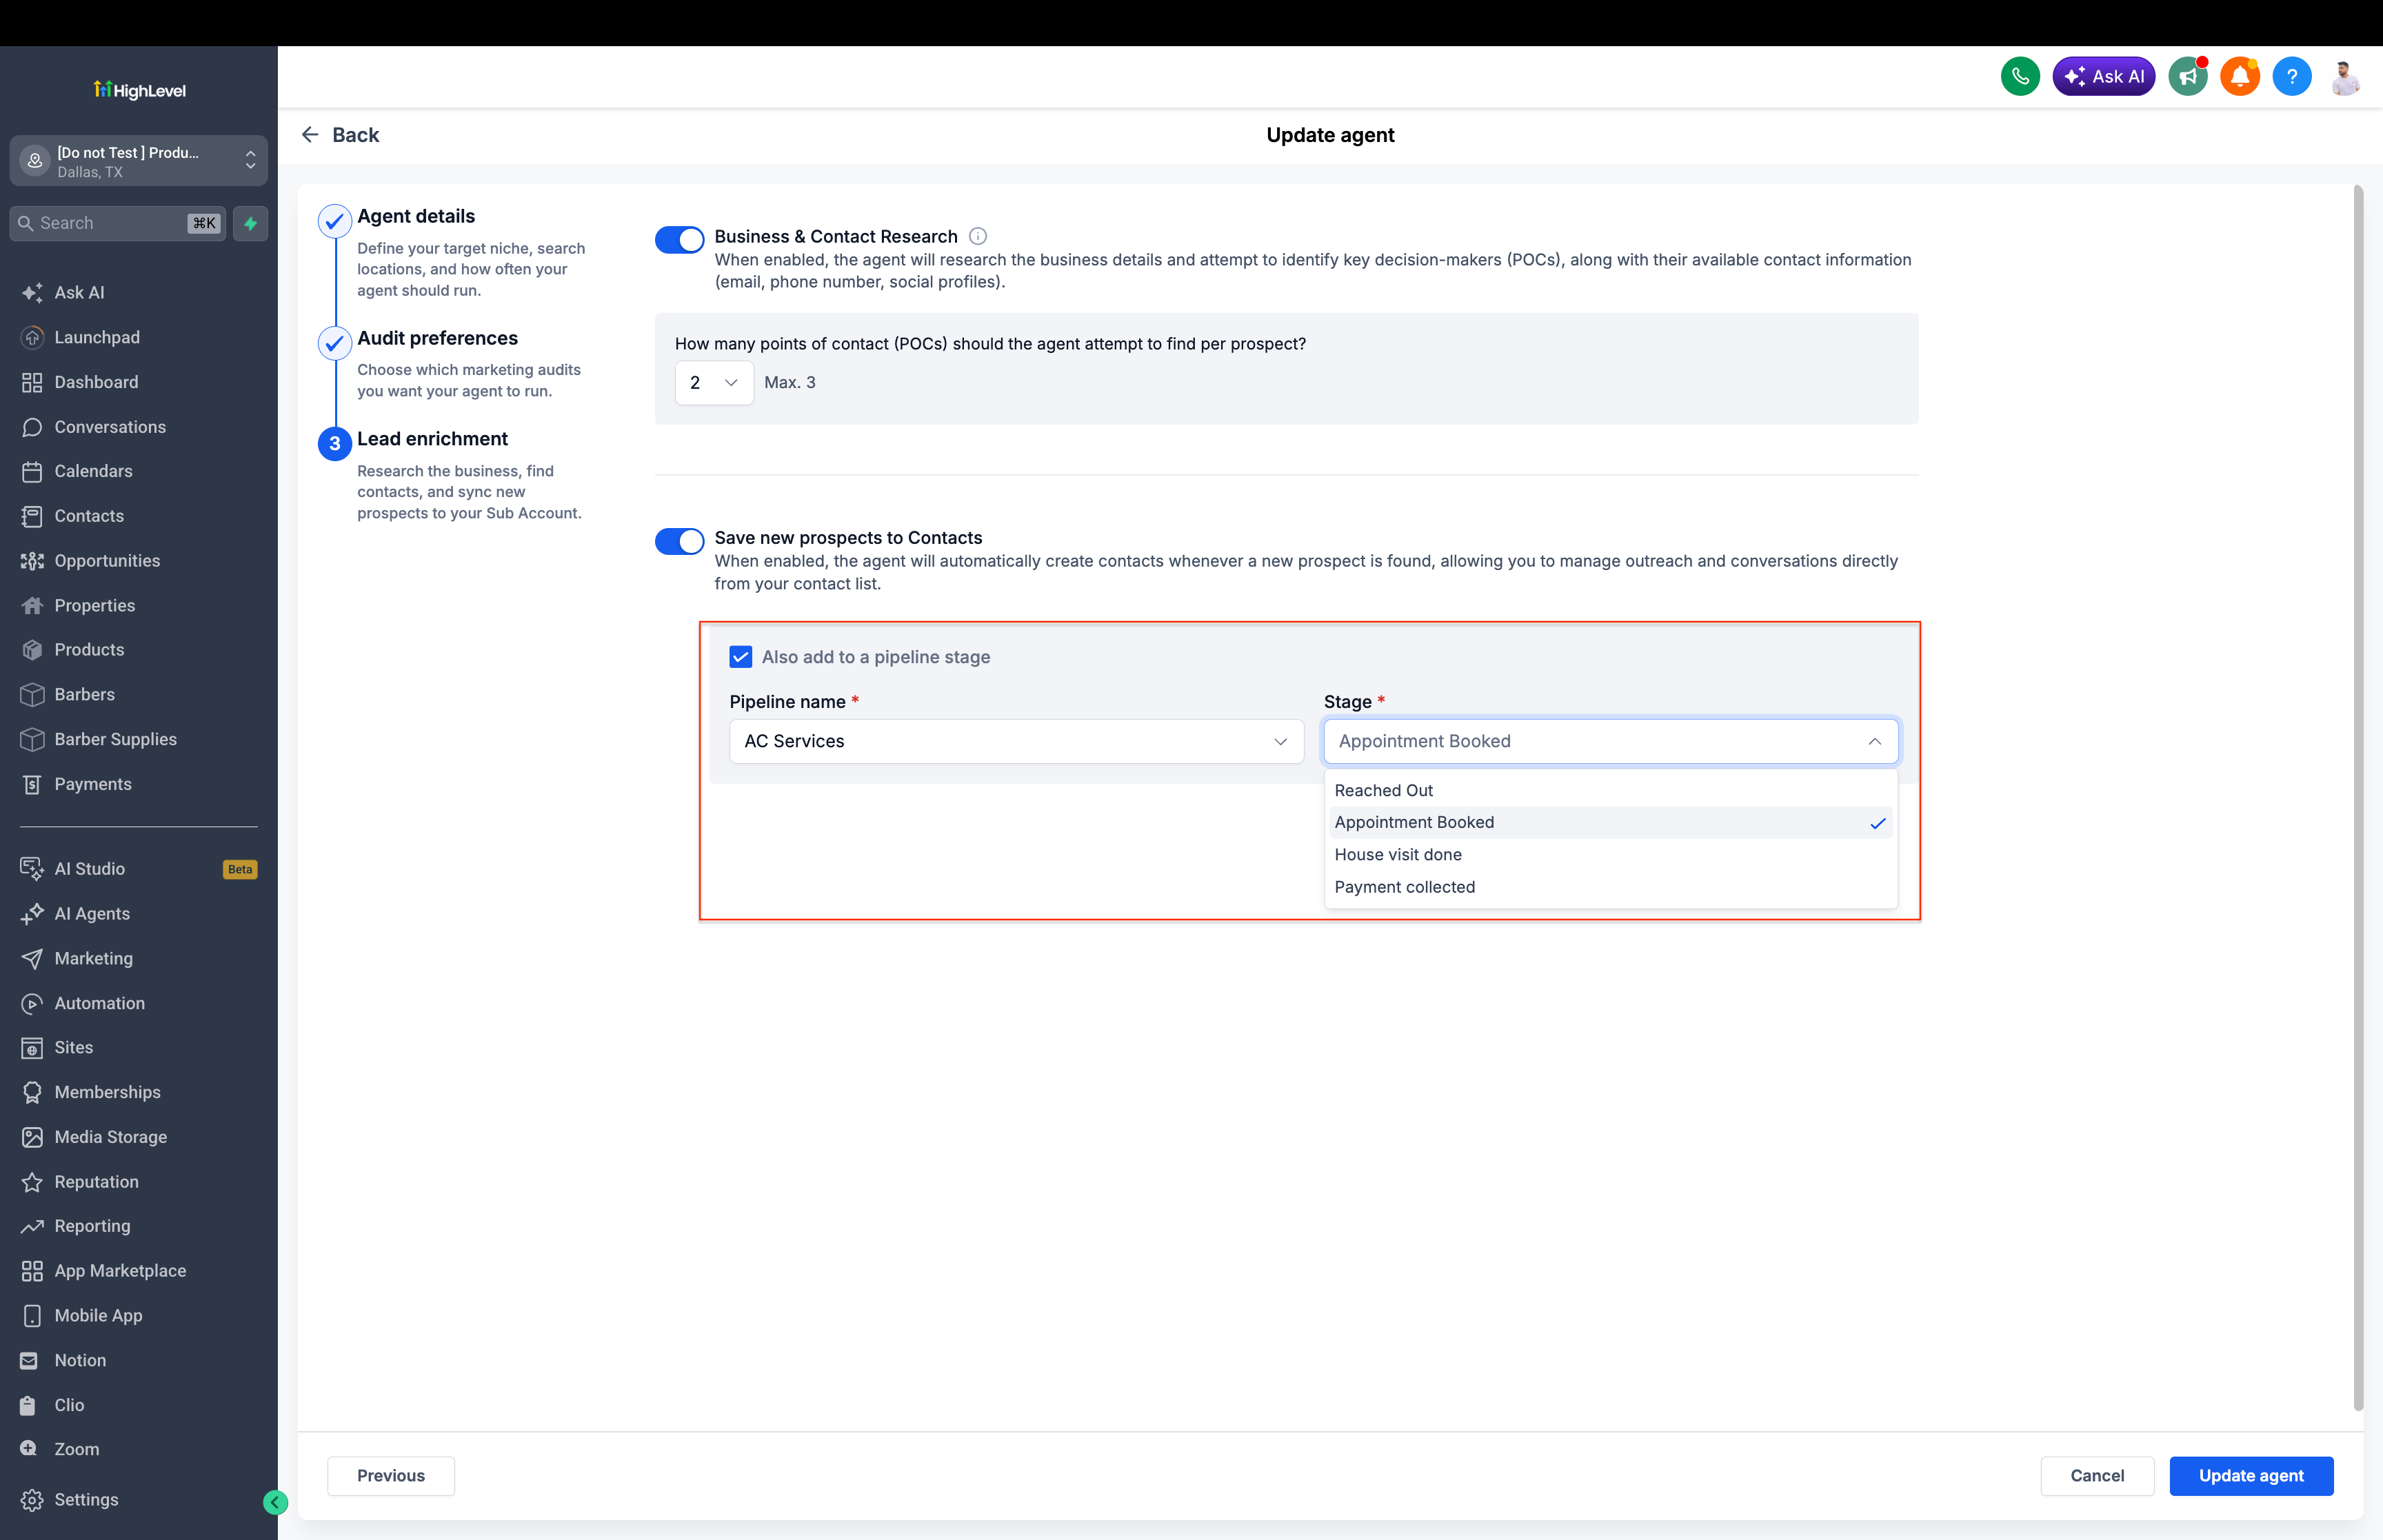This screenshot has height=1540, width=2383.
Task: Click the Conversations chat bubble icon
Action: point(32,427)
